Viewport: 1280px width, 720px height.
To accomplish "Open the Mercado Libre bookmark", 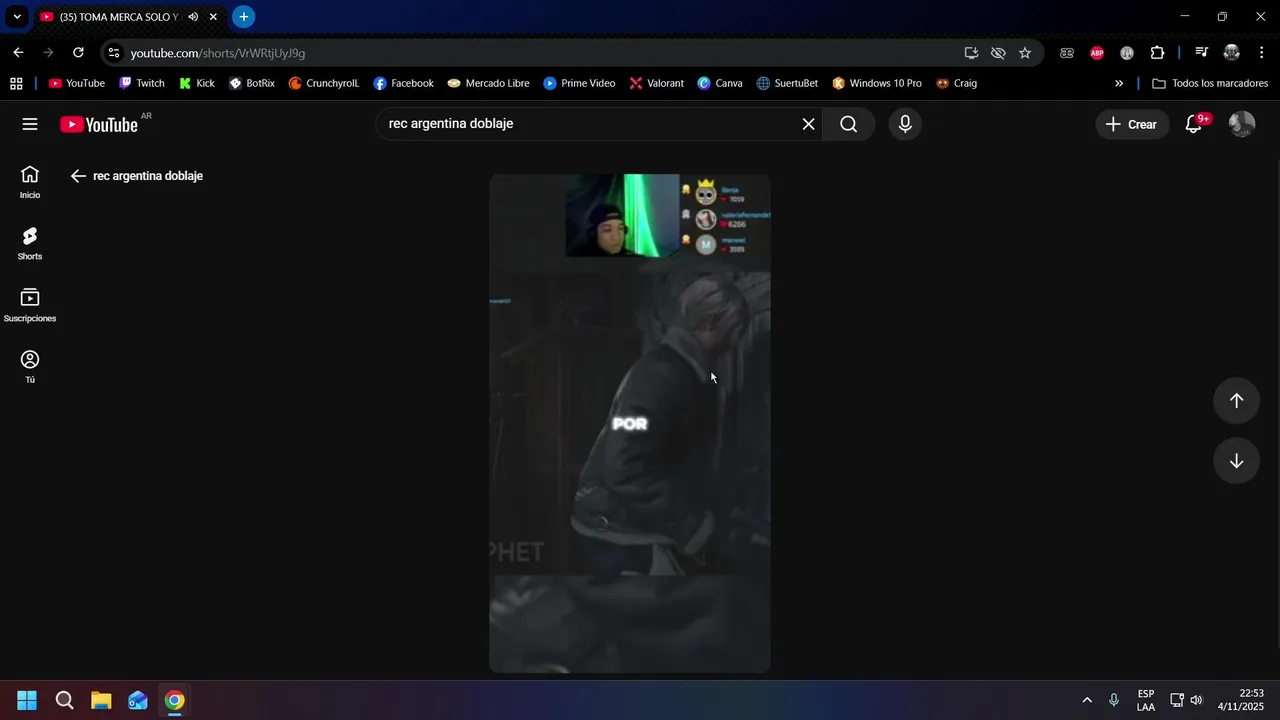I will click(x=489, y=84).
